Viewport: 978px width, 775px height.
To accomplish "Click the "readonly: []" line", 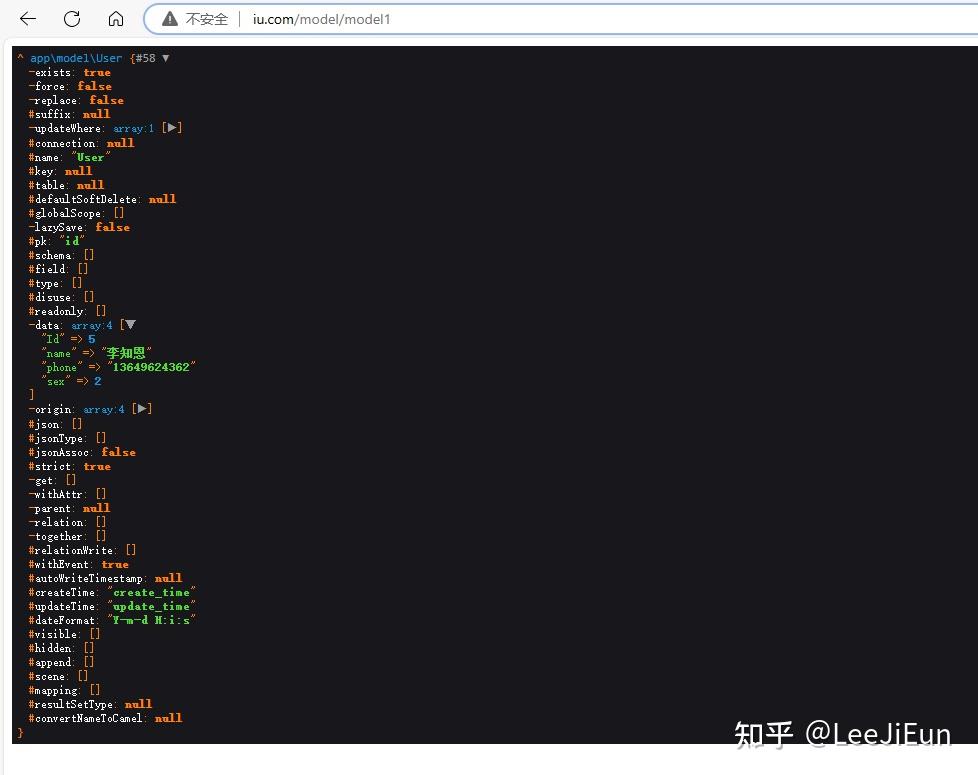I will [67, 310].
